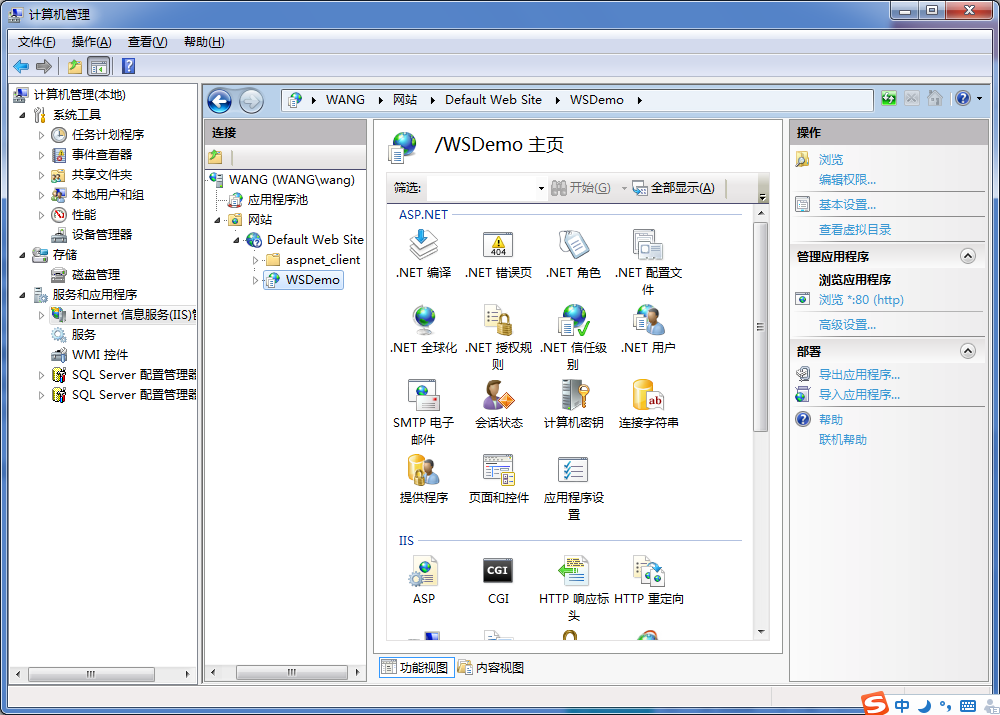Click the left console tree horizontal scrollbar
The image size is (1000, 715).
click(x=91, y=674)
